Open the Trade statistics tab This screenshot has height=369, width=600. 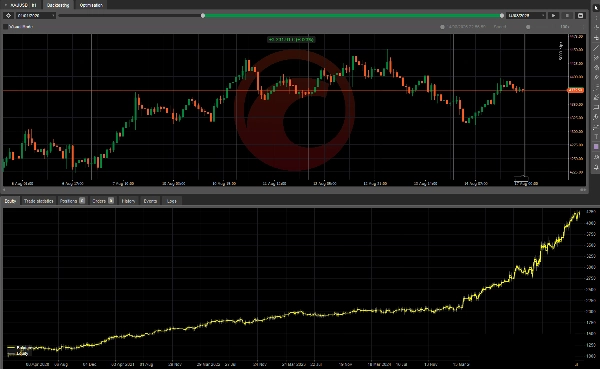tap(38, 201)
